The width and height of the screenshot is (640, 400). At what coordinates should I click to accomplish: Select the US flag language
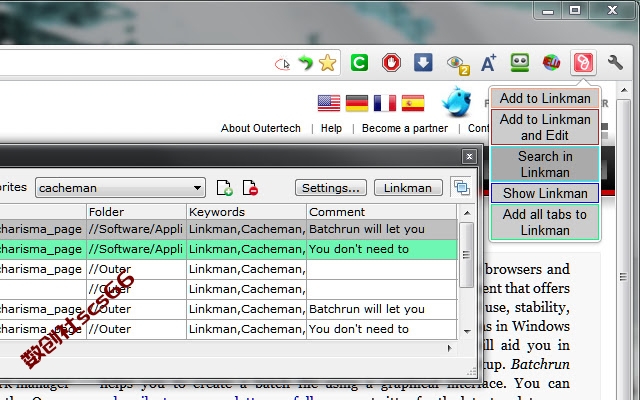click(329, 103)
